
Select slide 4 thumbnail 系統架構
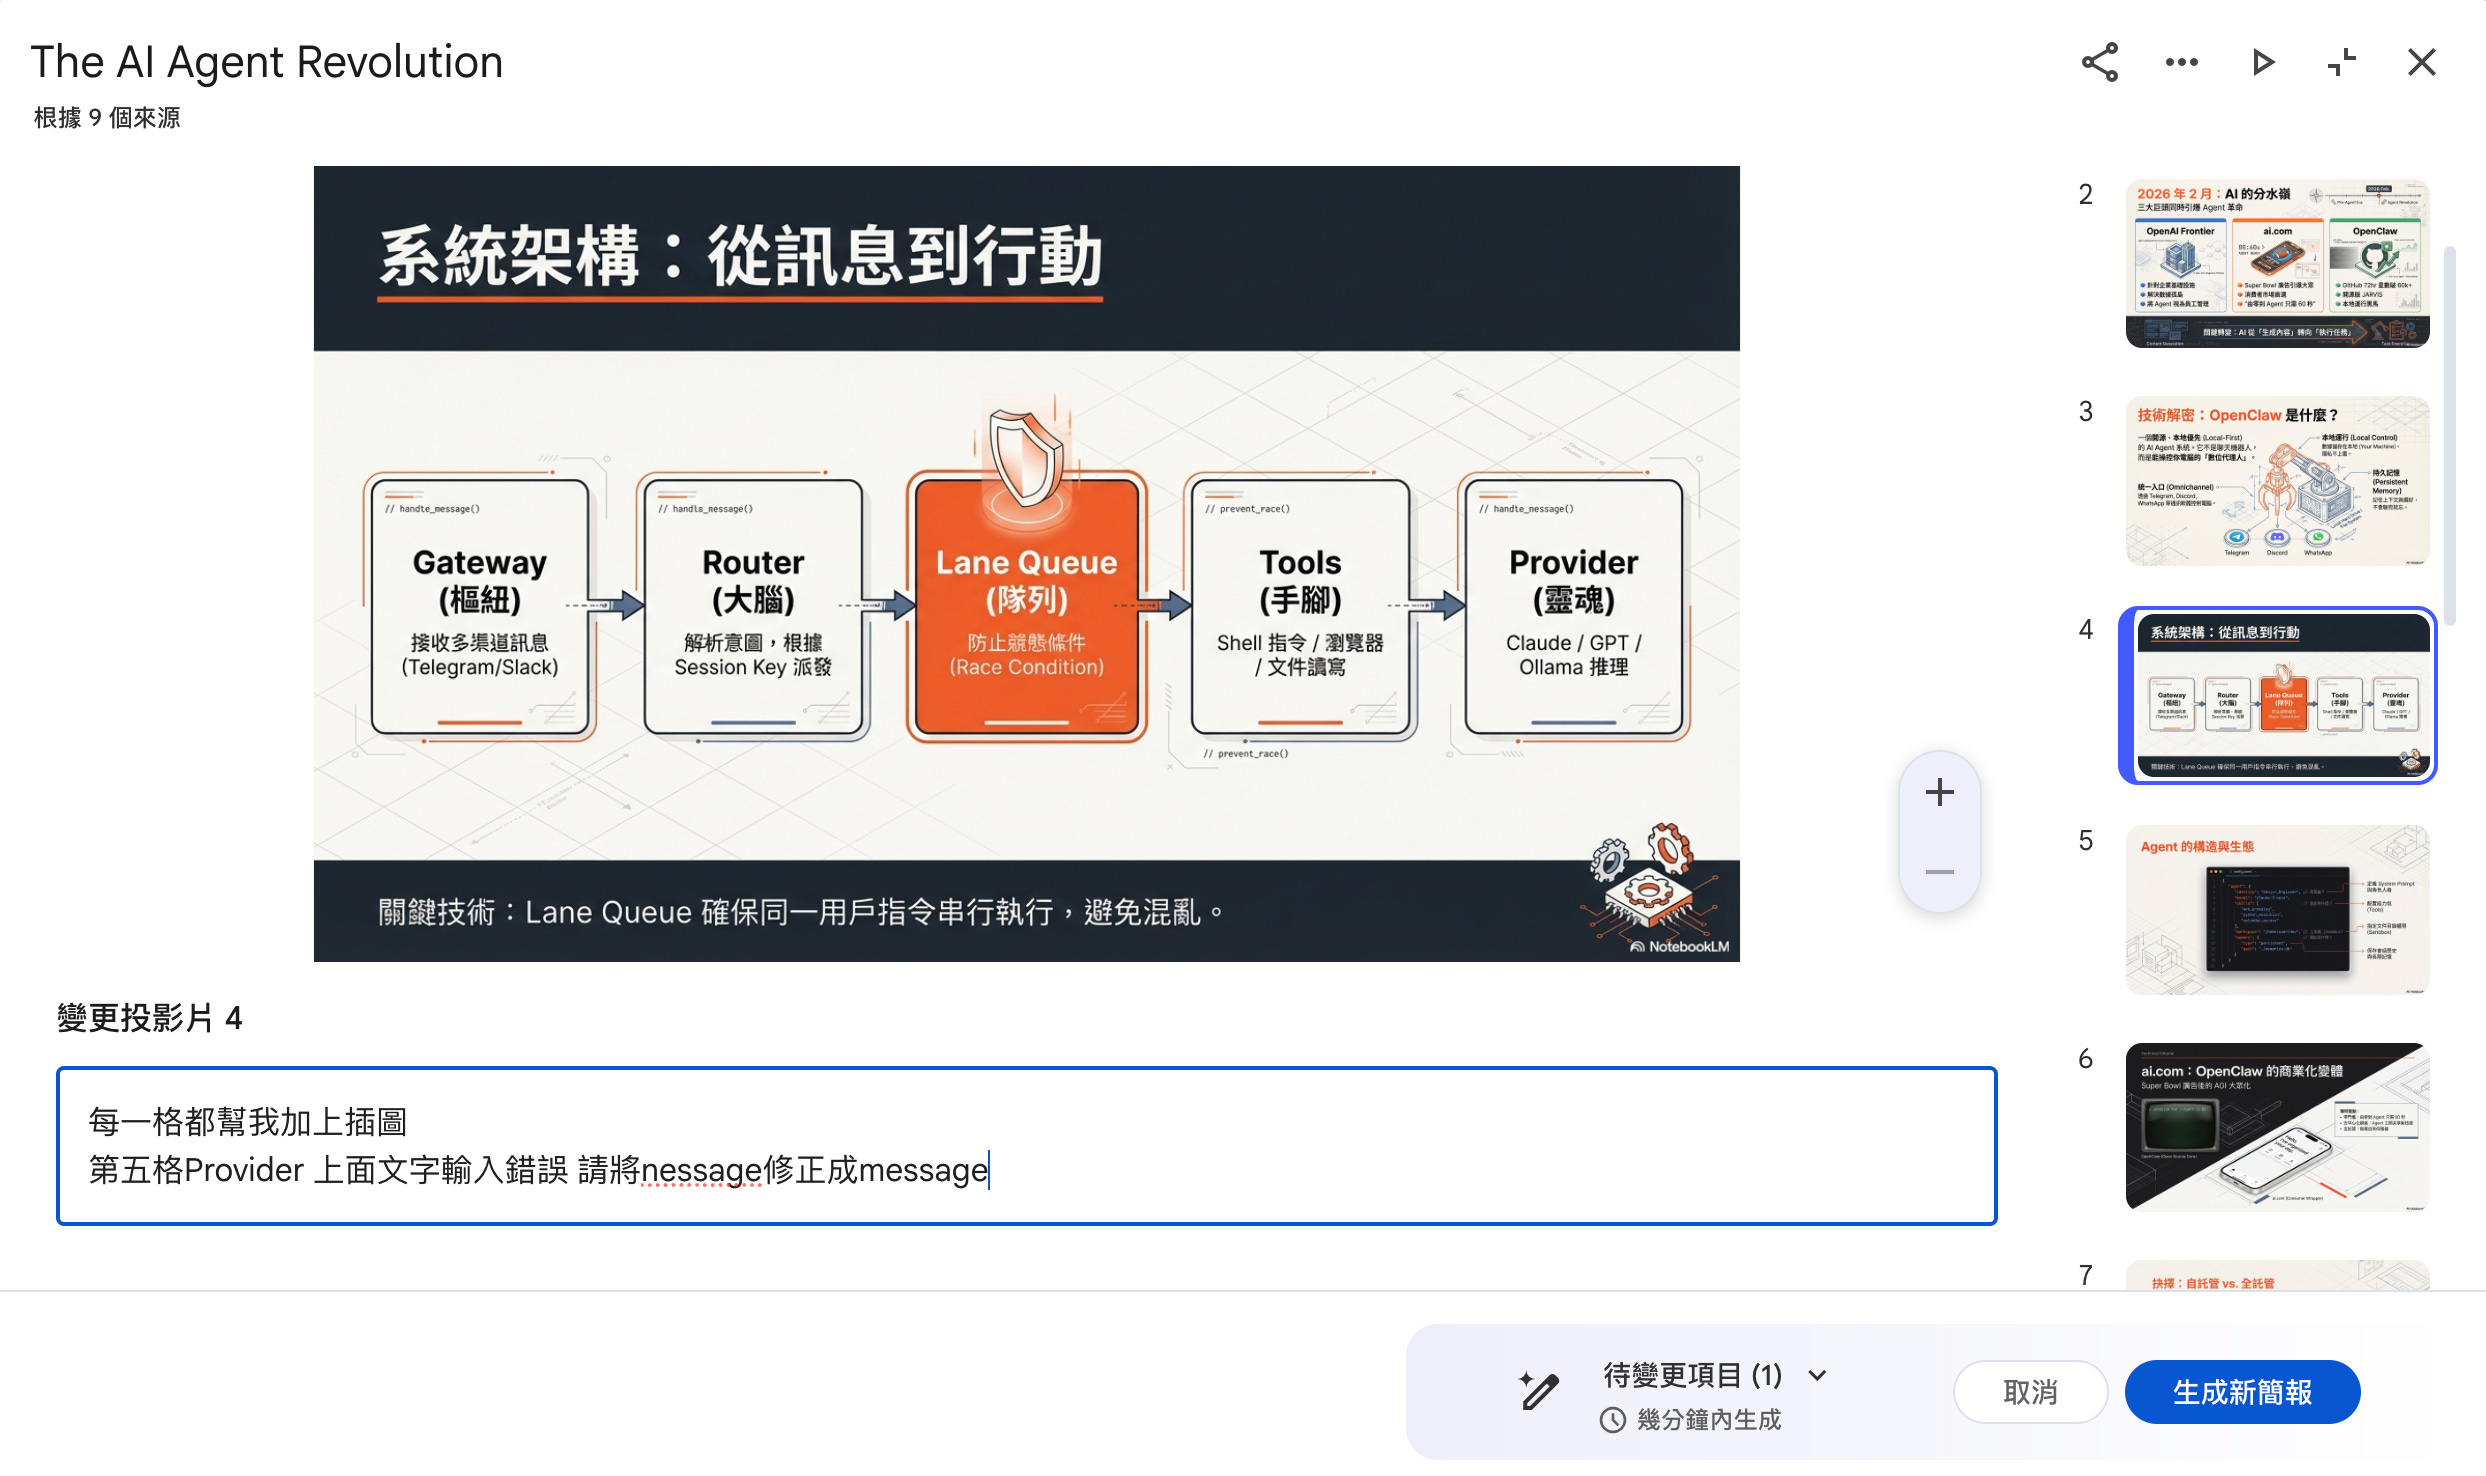(x=2277, y=695)
